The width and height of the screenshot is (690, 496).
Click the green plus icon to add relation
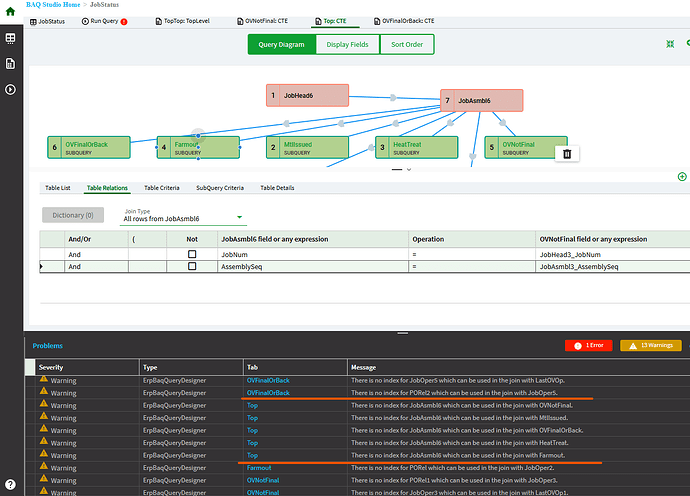[x=682, y=177]
